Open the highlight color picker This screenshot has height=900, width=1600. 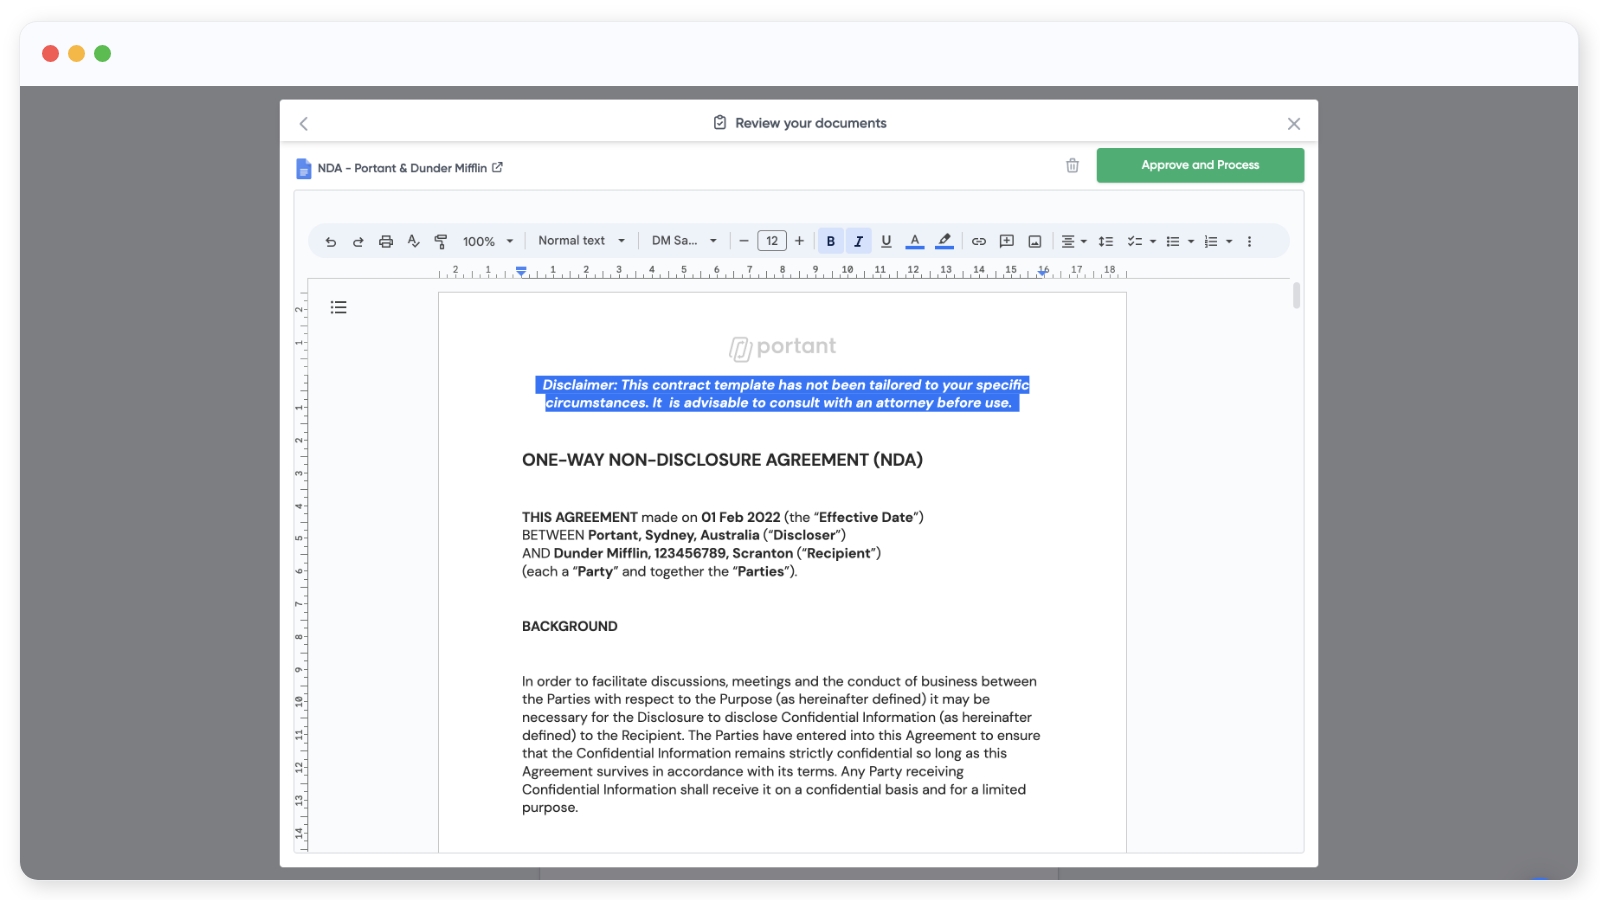944,242
